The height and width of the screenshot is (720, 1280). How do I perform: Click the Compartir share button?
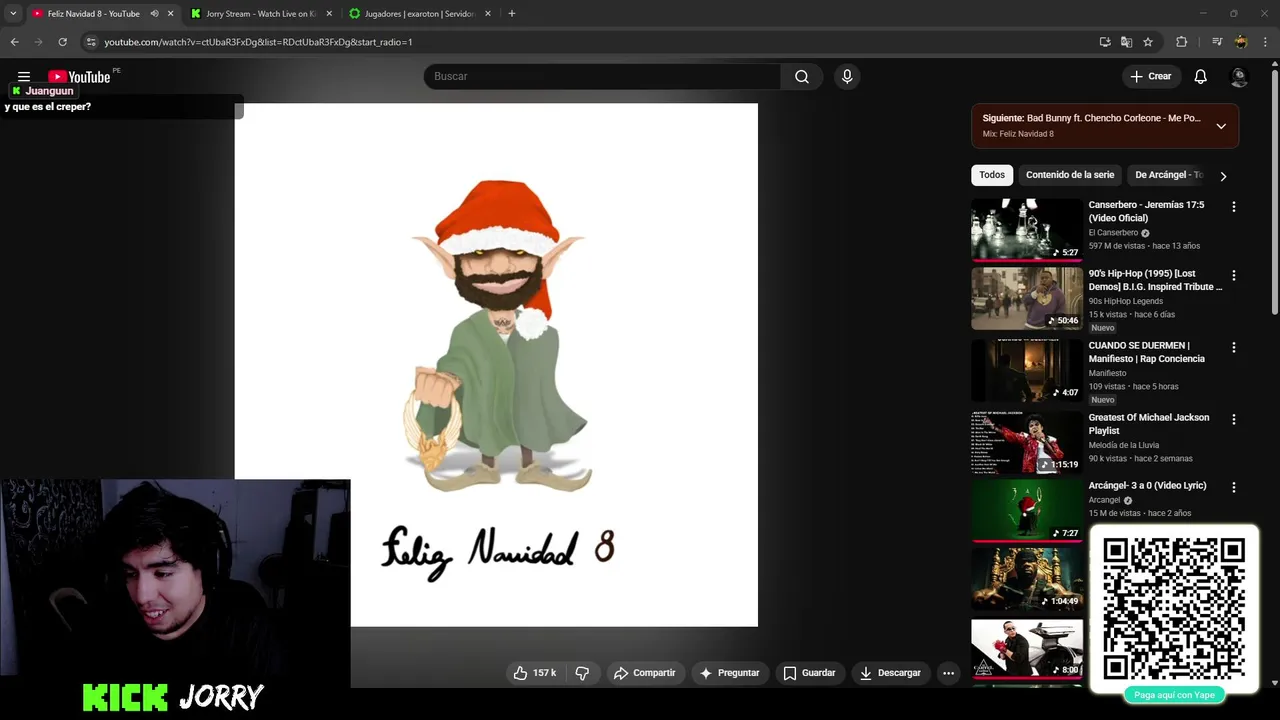tap(645, 673)
